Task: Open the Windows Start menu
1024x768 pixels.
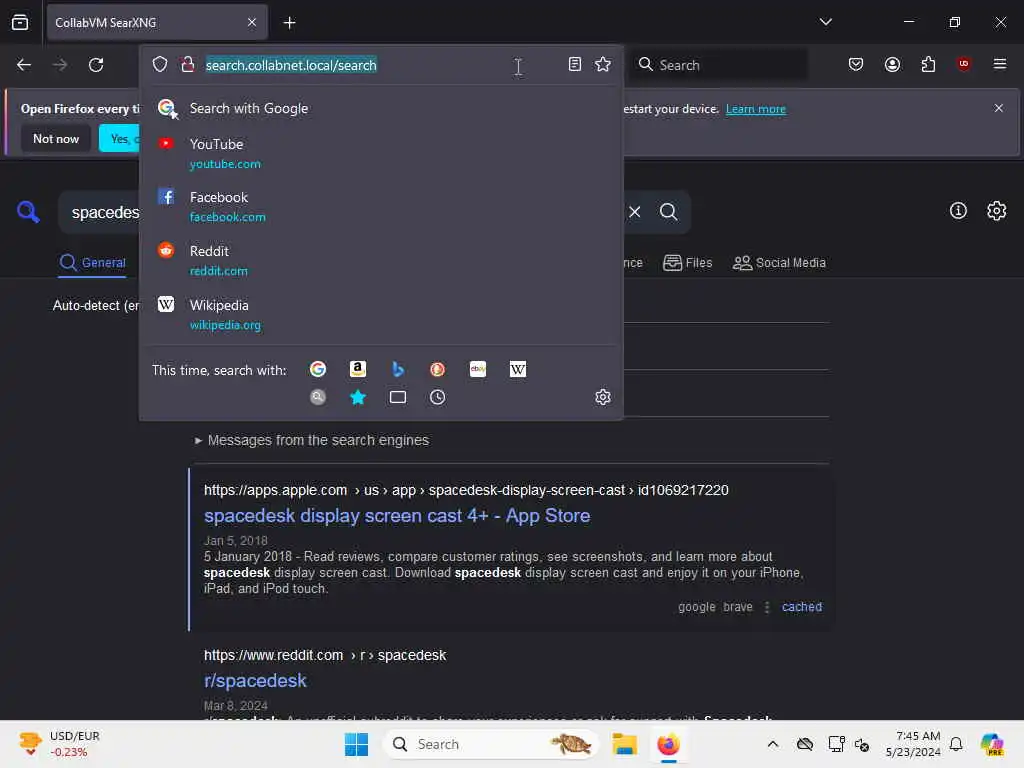Action: (356, 744)
